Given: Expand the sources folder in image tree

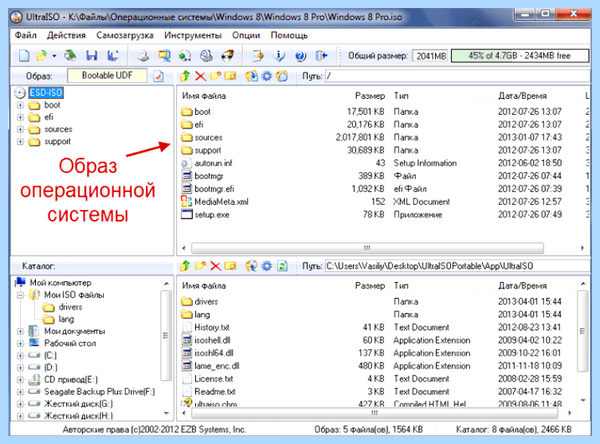Looking at the screenshot, I should [x=20, y=129].
